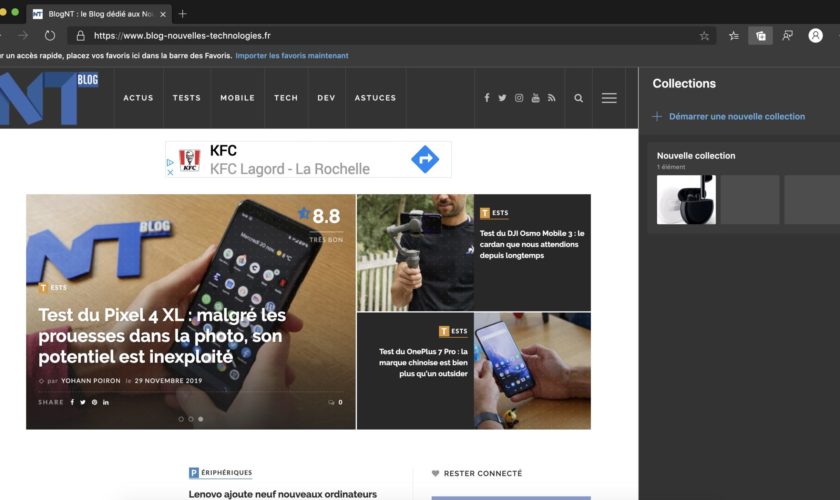
Task: Open the YouTube icon in site header
Action: (x=535, y=98)
